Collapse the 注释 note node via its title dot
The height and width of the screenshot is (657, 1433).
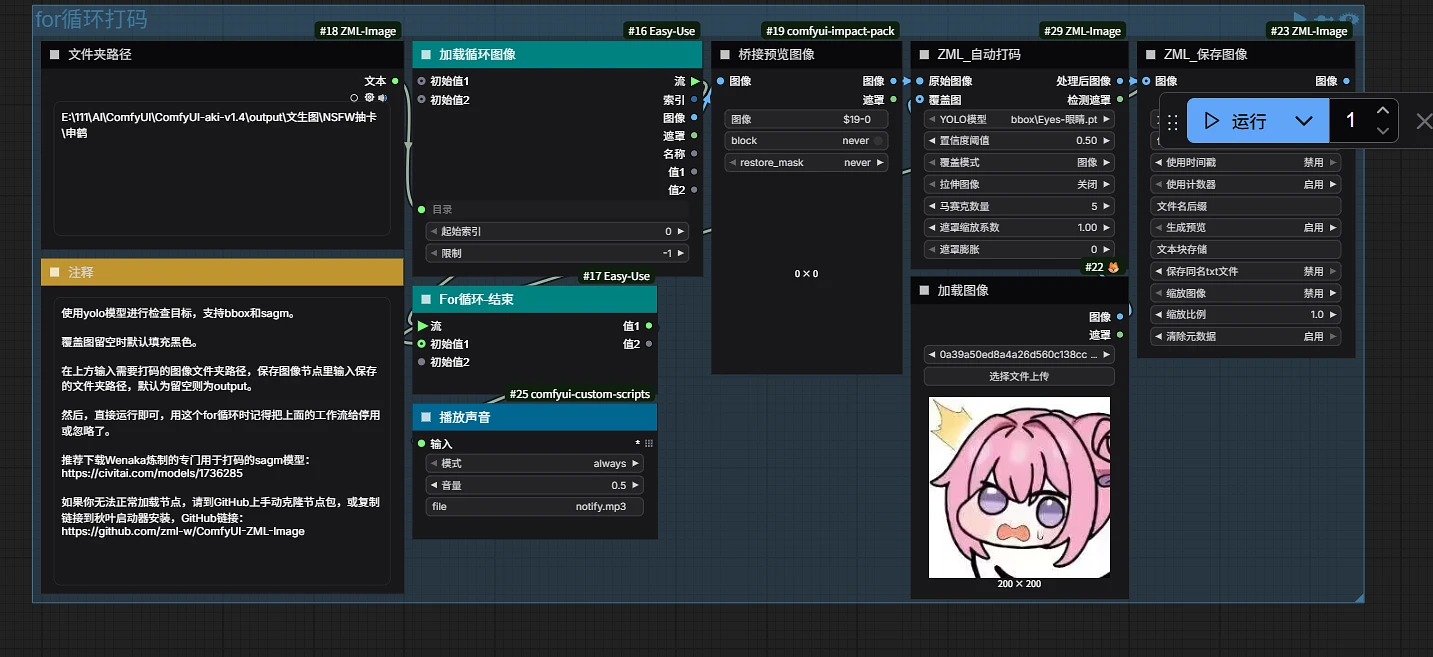[55, 272]
